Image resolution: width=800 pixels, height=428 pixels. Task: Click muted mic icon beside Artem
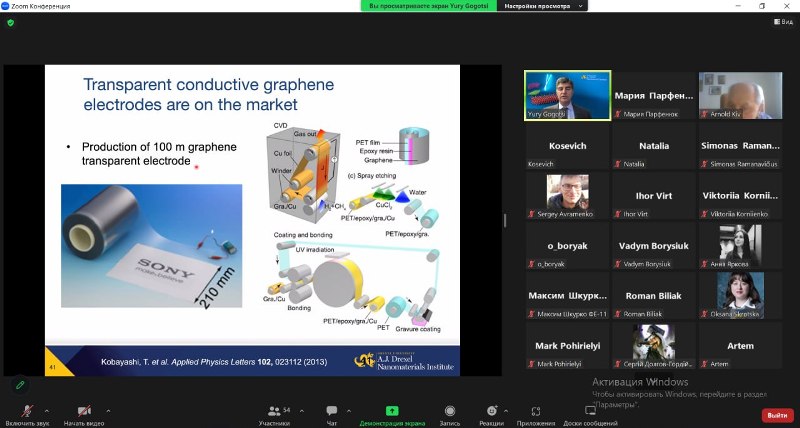[x=705, y=364]
